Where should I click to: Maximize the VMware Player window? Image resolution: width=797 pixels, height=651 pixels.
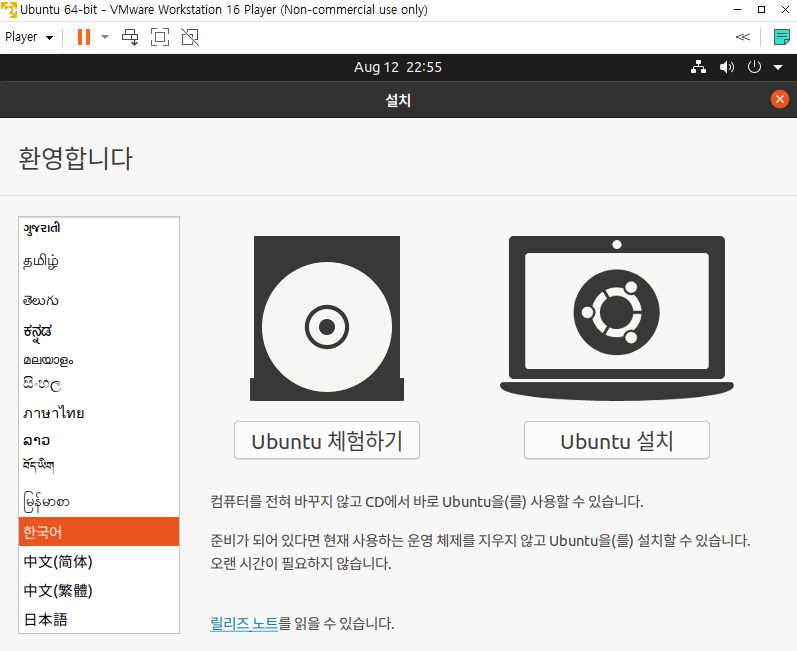coord(761,10)
